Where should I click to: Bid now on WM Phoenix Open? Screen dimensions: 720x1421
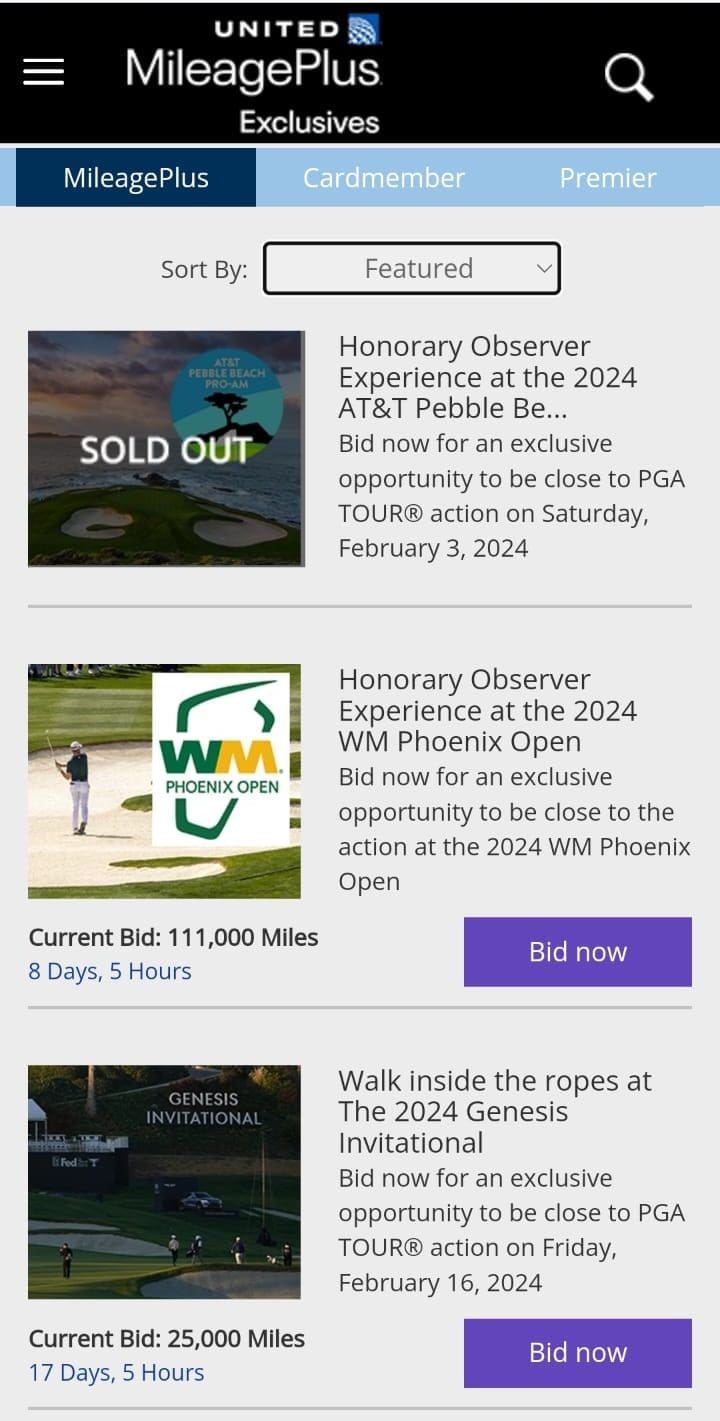[x=577, y=951]
